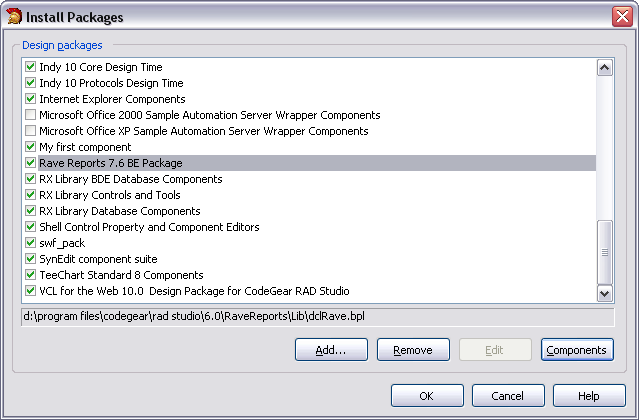Enable Microsoft Office 2000 Sample Automation components
Screen dimensions: 639x420
(30, 115)
